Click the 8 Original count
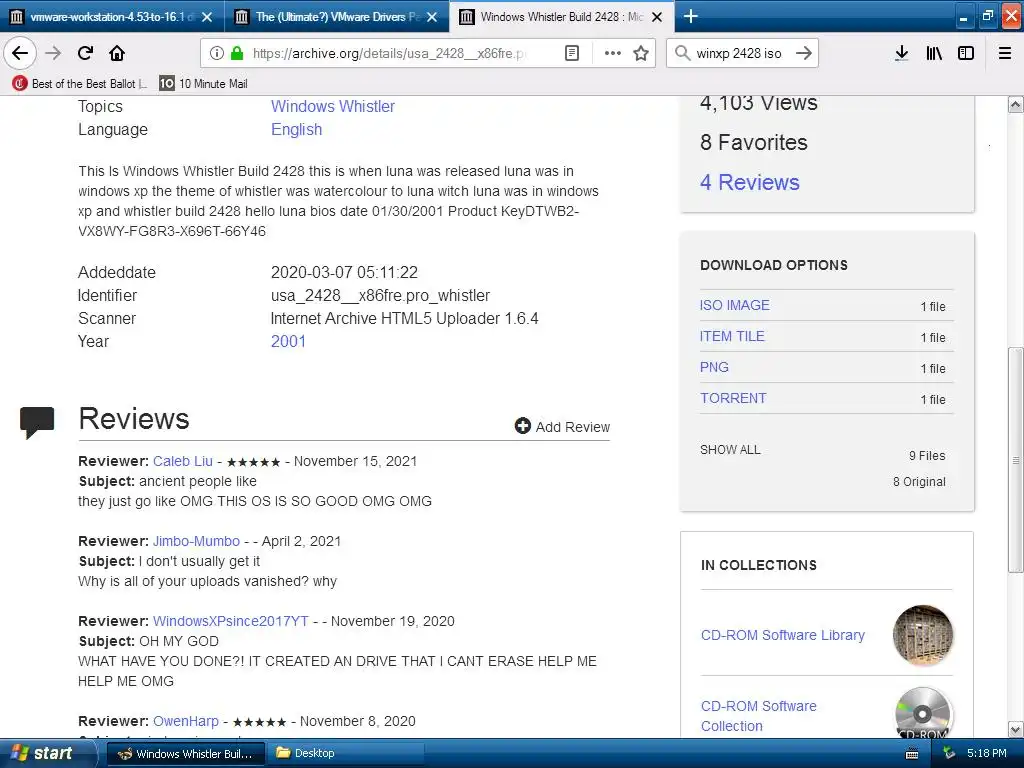The height and width of the screenshot is (768, 1024). [919, 481]
